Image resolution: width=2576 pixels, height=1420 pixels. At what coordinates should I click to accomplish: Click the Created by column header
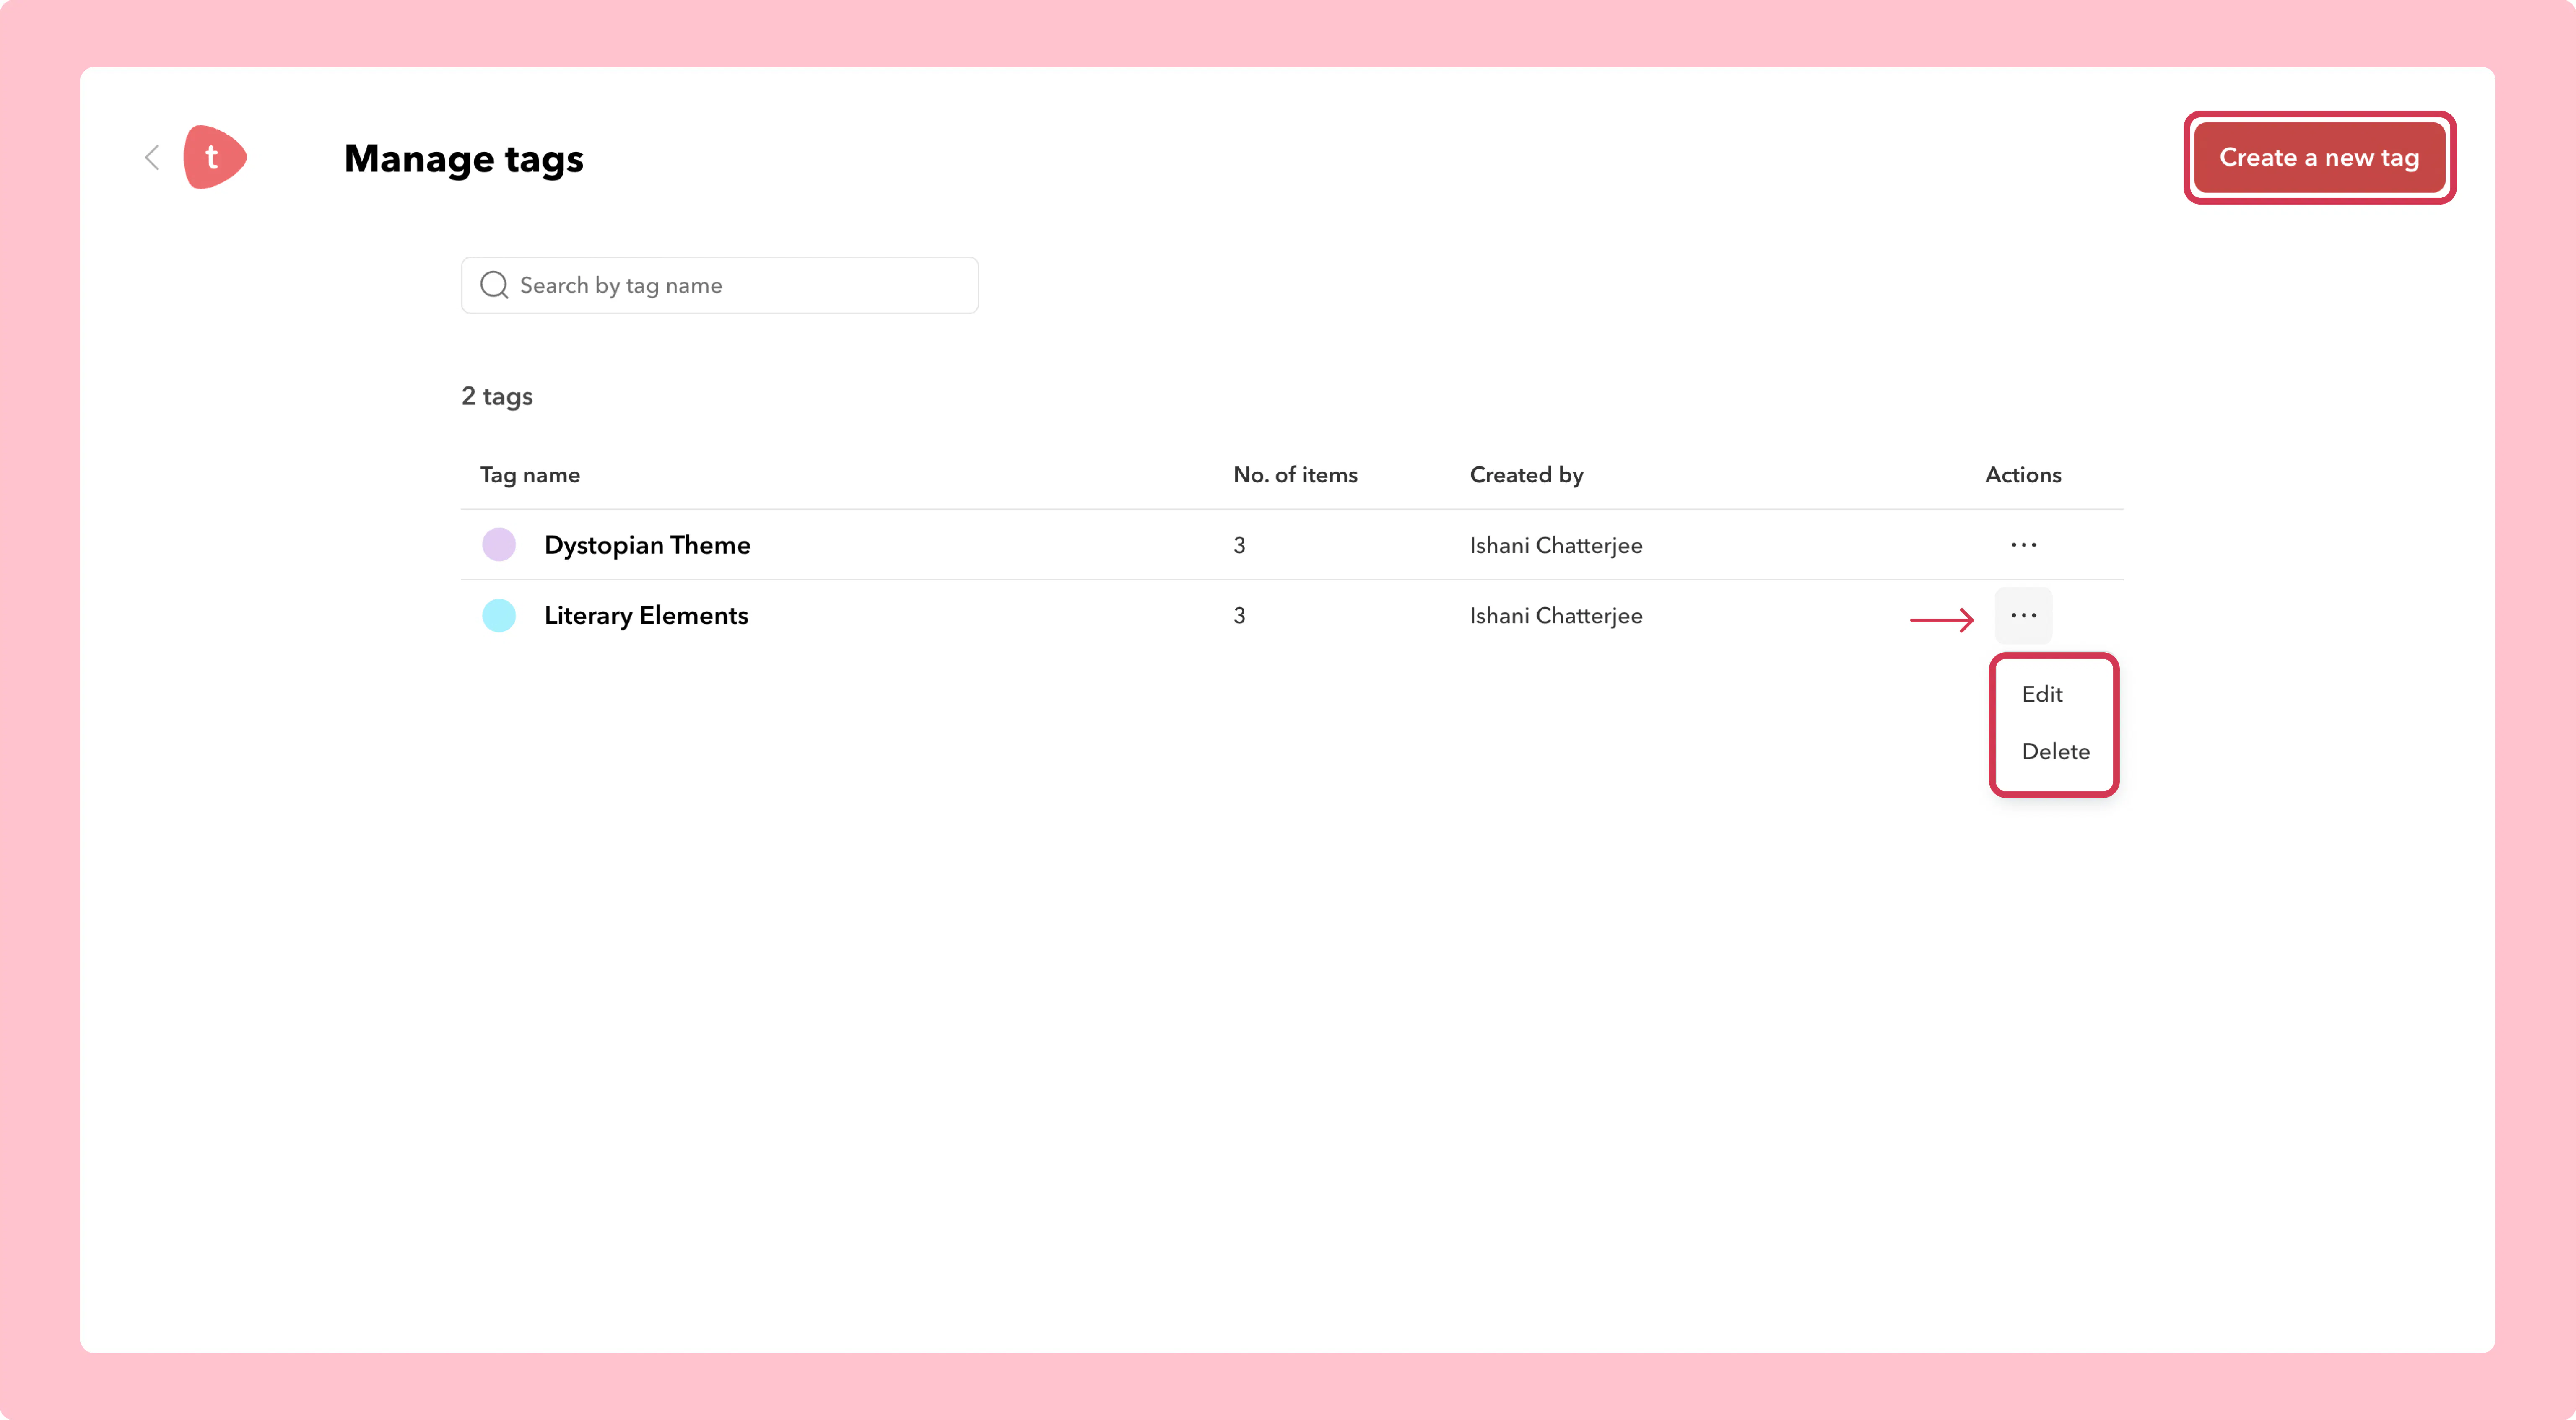[1526, 475]
